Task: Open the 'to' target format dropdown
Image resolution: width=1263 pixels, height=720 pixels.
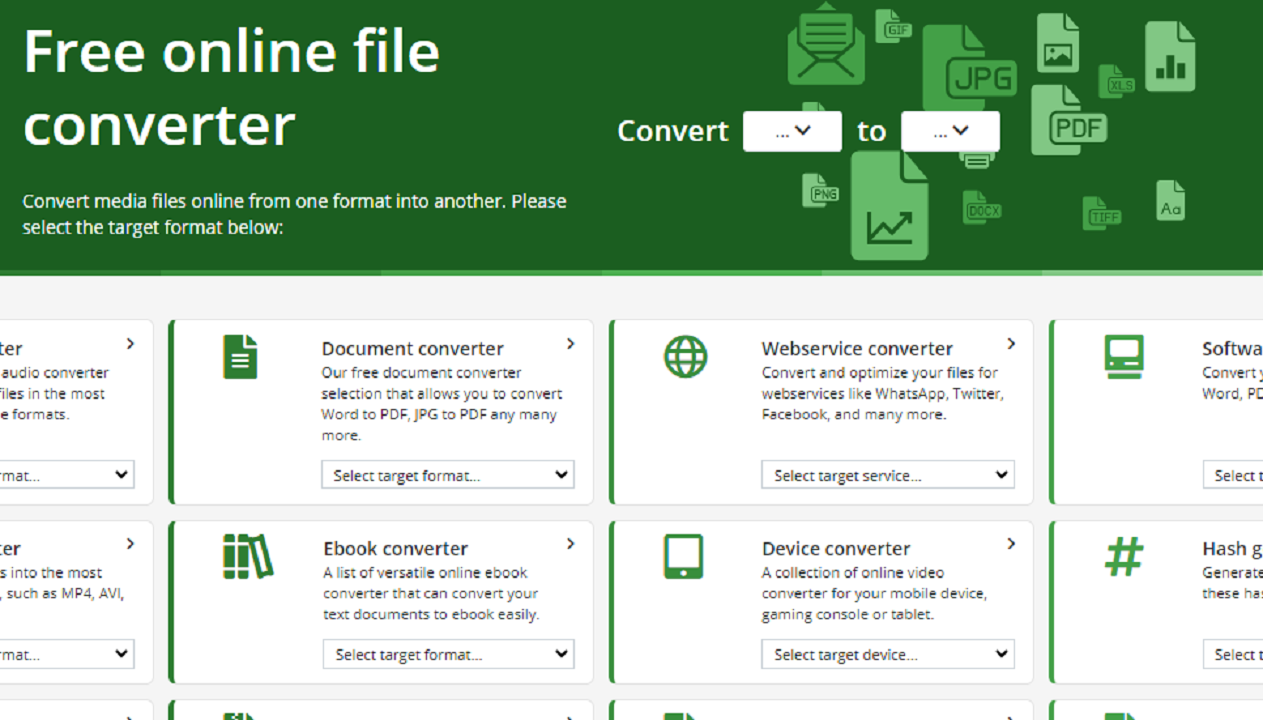Action: pos(950,131)
